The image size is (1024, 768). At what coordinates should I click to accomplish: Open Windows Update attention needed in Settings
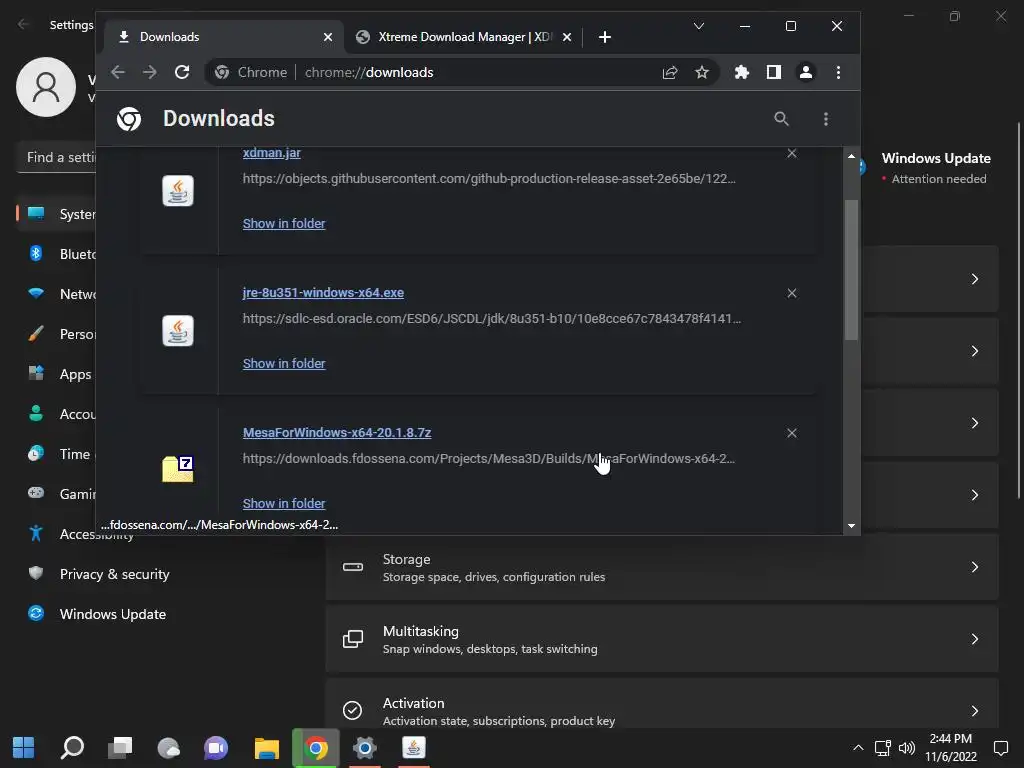[935, 168]
